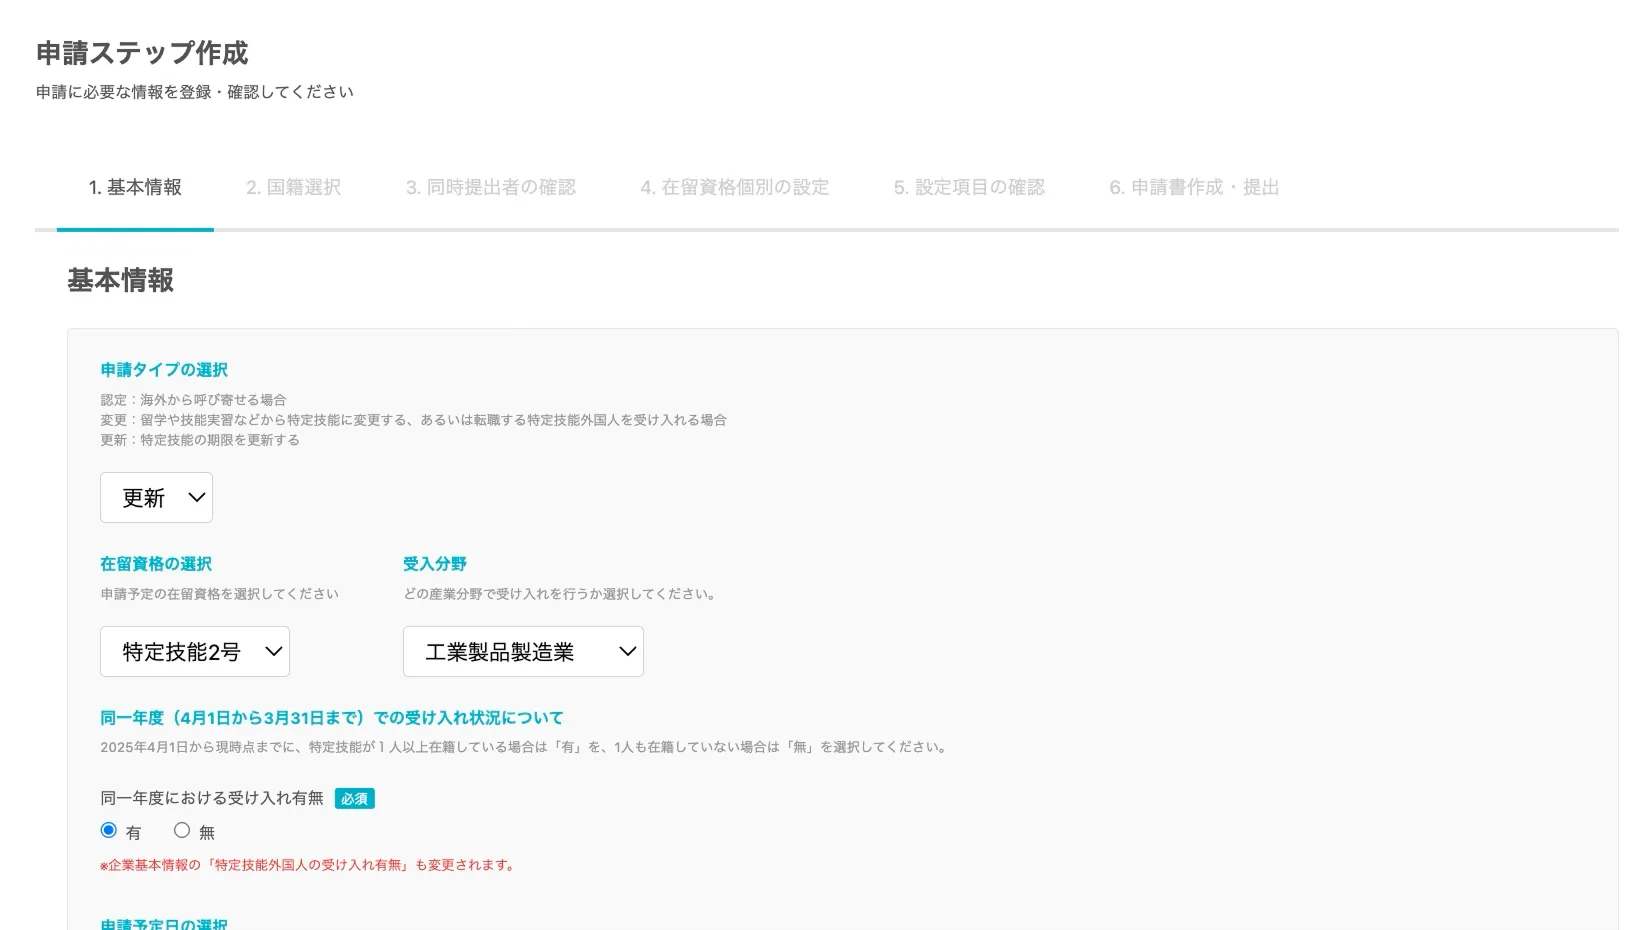
Task: Click the 必須 required badge
Action: [x=354, y=798]
